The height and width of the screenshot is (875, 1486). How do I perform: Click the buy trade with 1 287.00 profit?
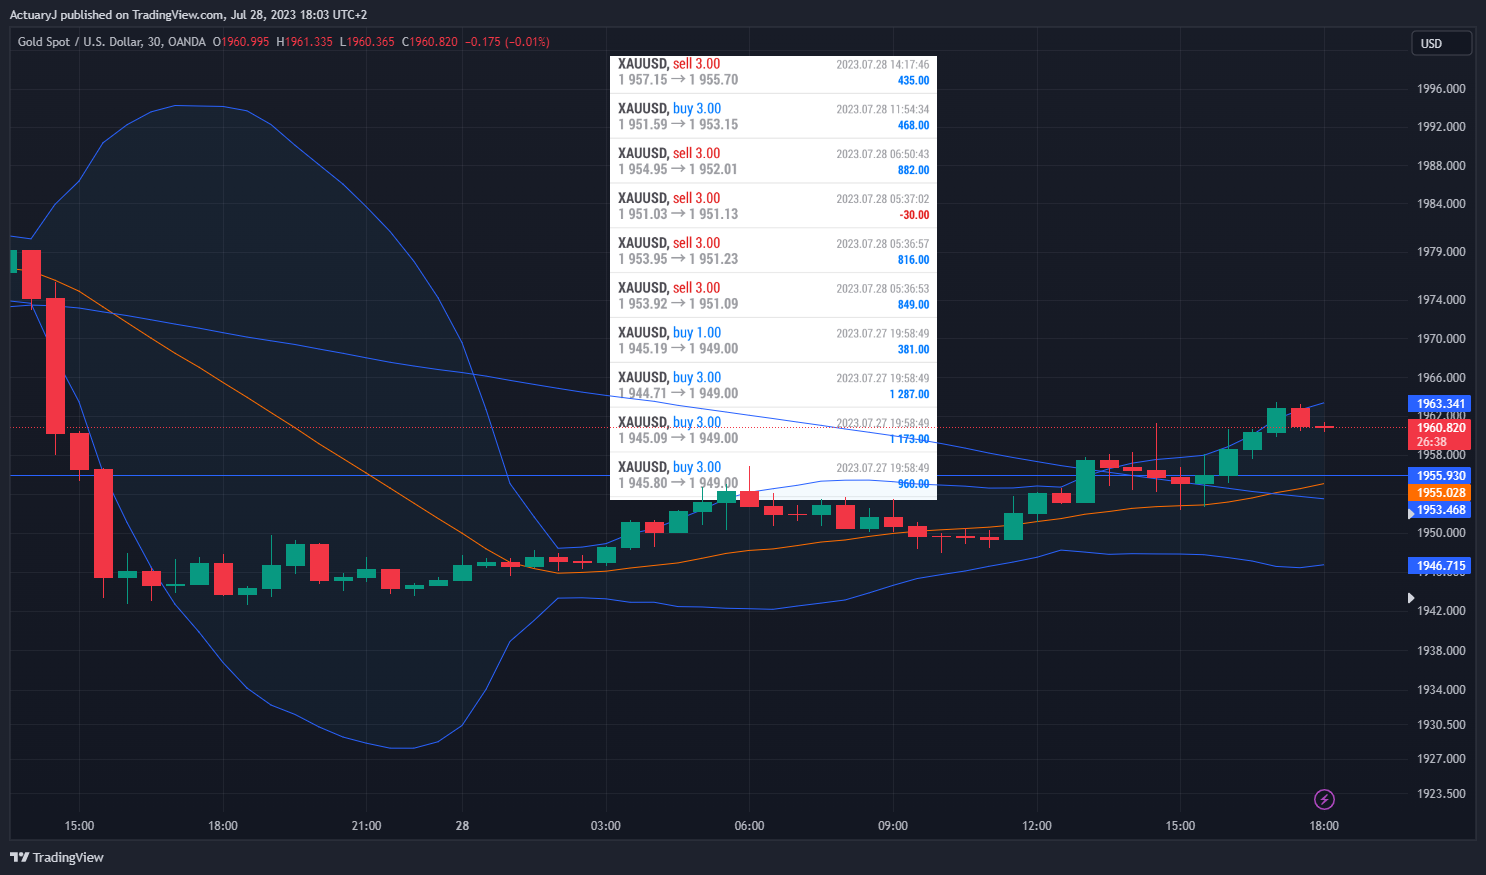pyautogui.click(x=773, y=385)
